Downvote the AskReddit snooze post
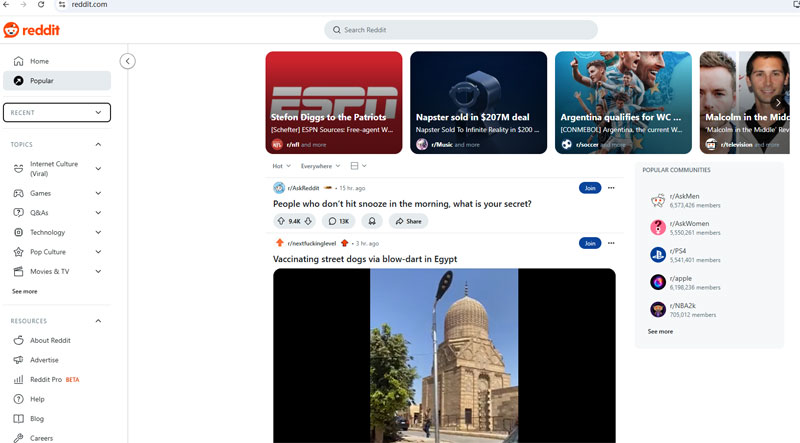The height and width of the screenshot is (443, 800). (308, 221)
